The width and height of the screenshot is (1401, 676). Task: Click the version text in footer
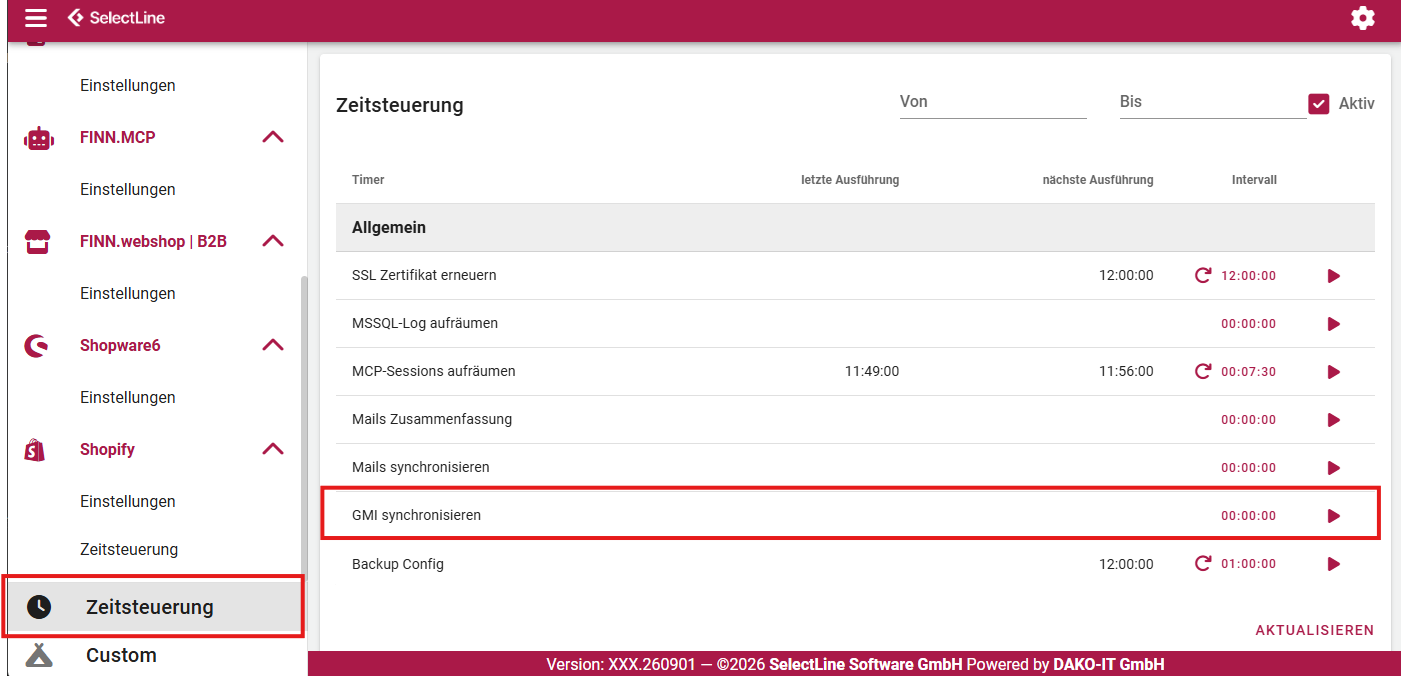[621, 664]
